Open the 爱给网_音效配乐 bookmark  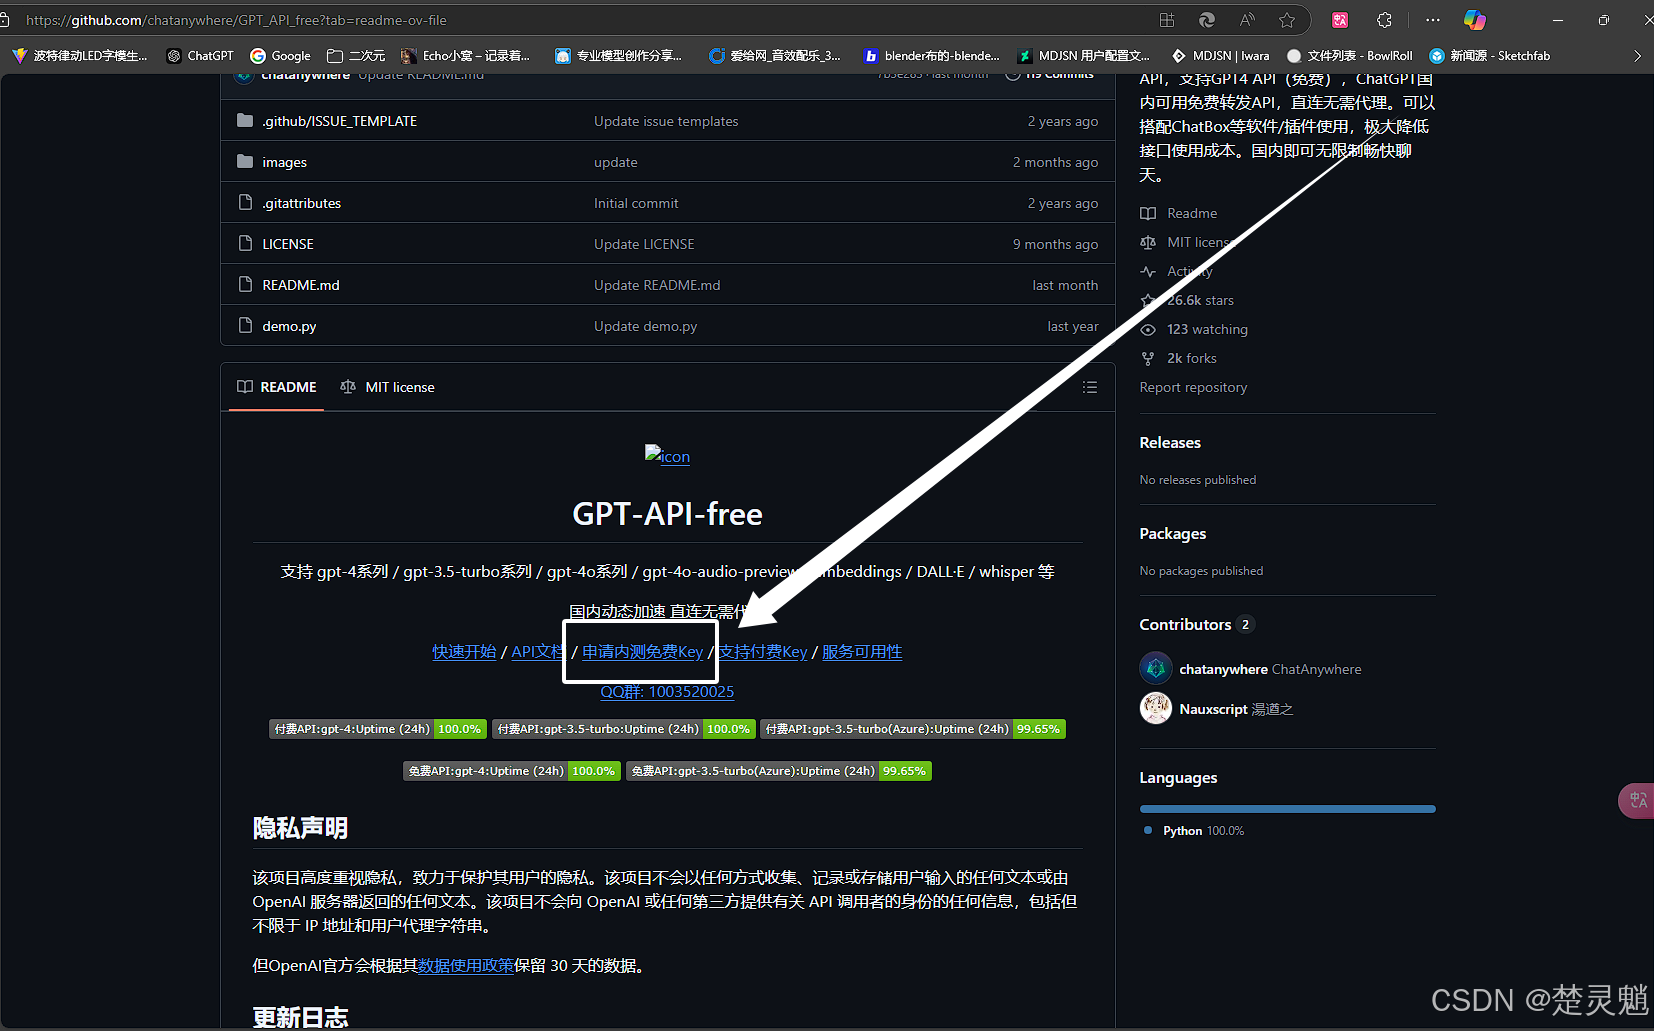(x=775, y=56)
